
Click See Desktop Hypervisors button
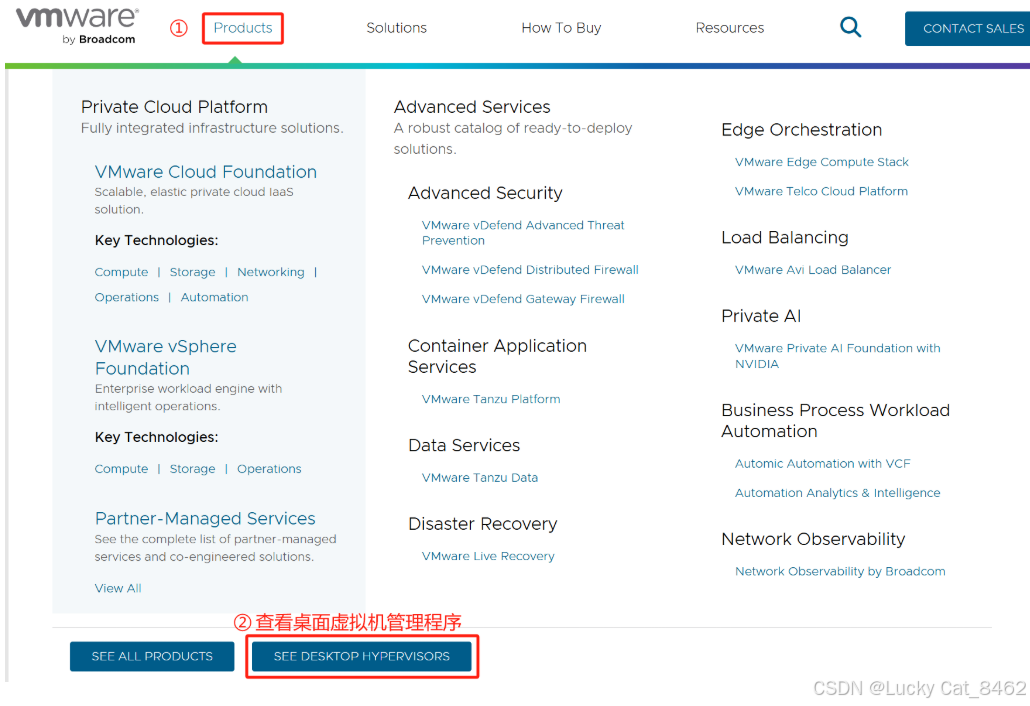pos(362,656)
